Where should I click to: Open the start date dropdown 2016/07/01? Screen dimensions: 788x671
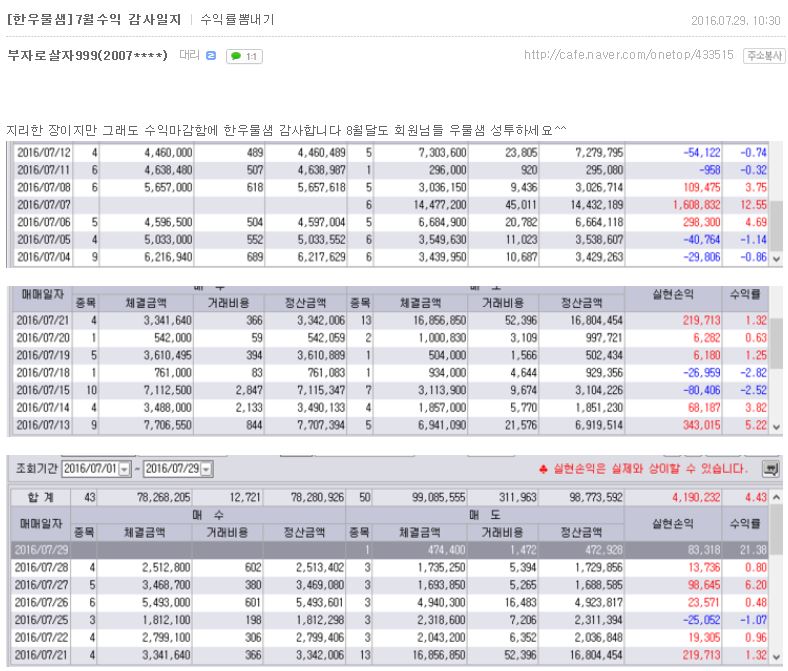125,469
